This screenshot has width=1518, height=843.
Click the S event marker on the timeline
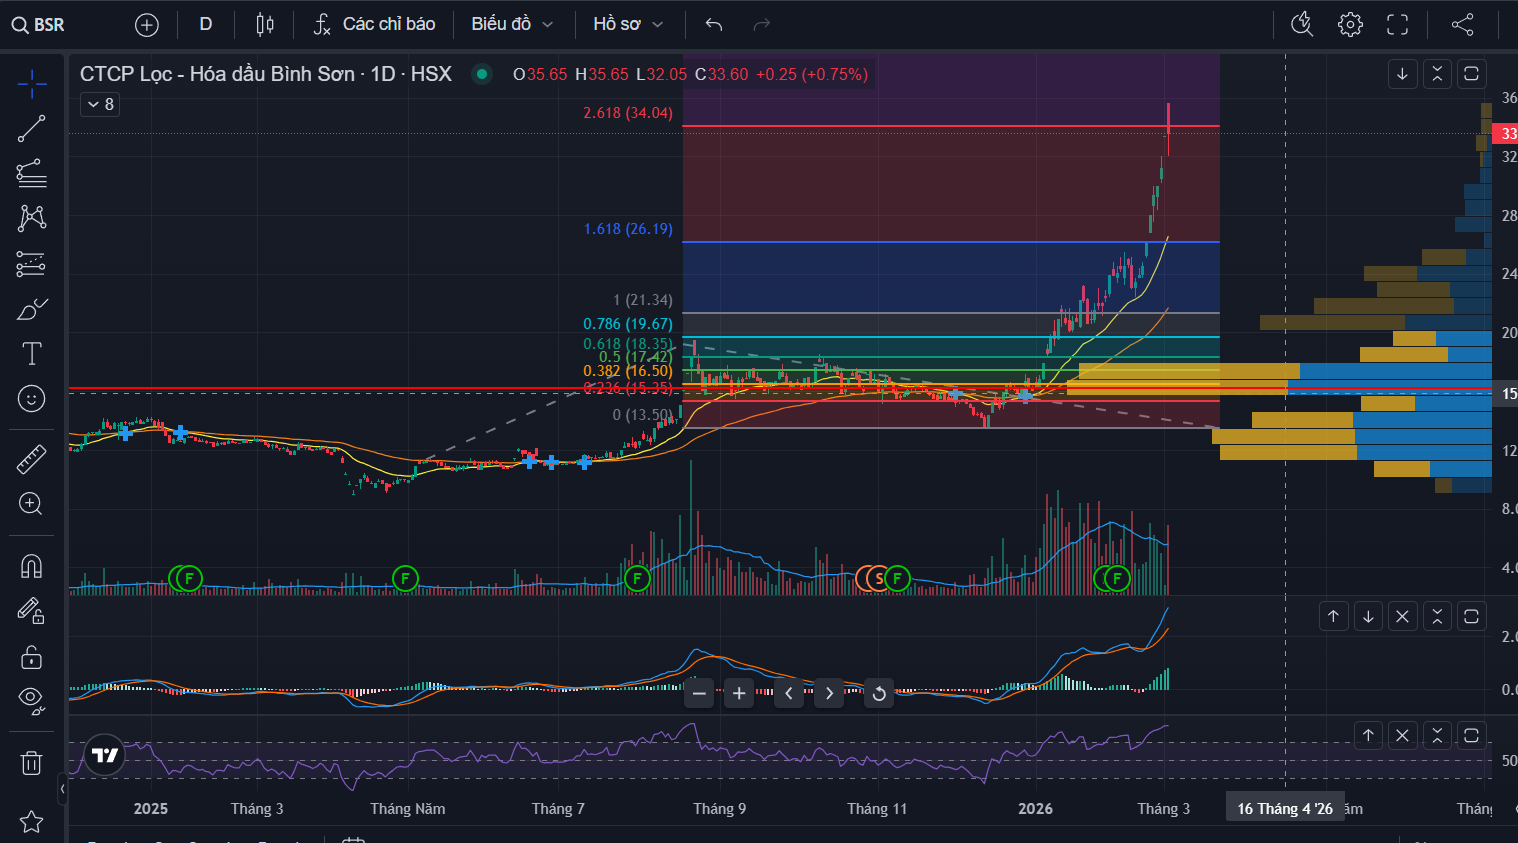point(878,578)
